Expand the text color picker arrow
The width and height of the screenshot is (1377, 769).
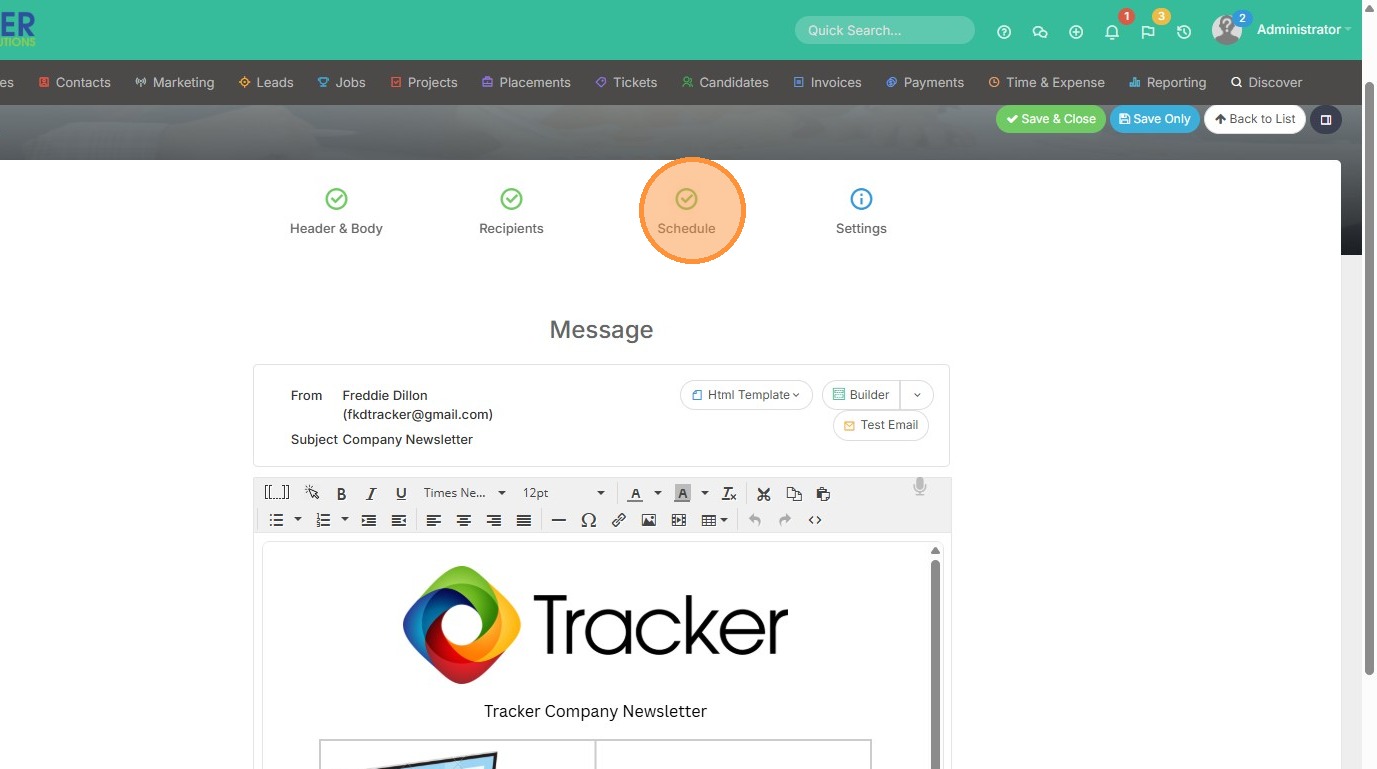[x=658, y=493]
